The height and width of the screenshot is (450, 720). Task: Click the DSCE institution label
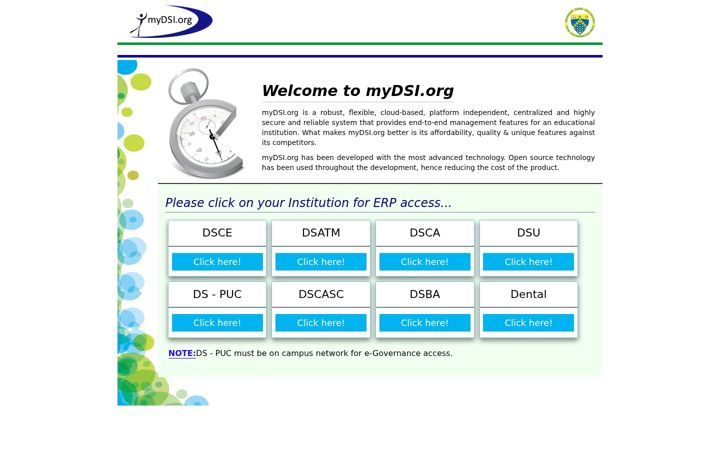[217, 233]
